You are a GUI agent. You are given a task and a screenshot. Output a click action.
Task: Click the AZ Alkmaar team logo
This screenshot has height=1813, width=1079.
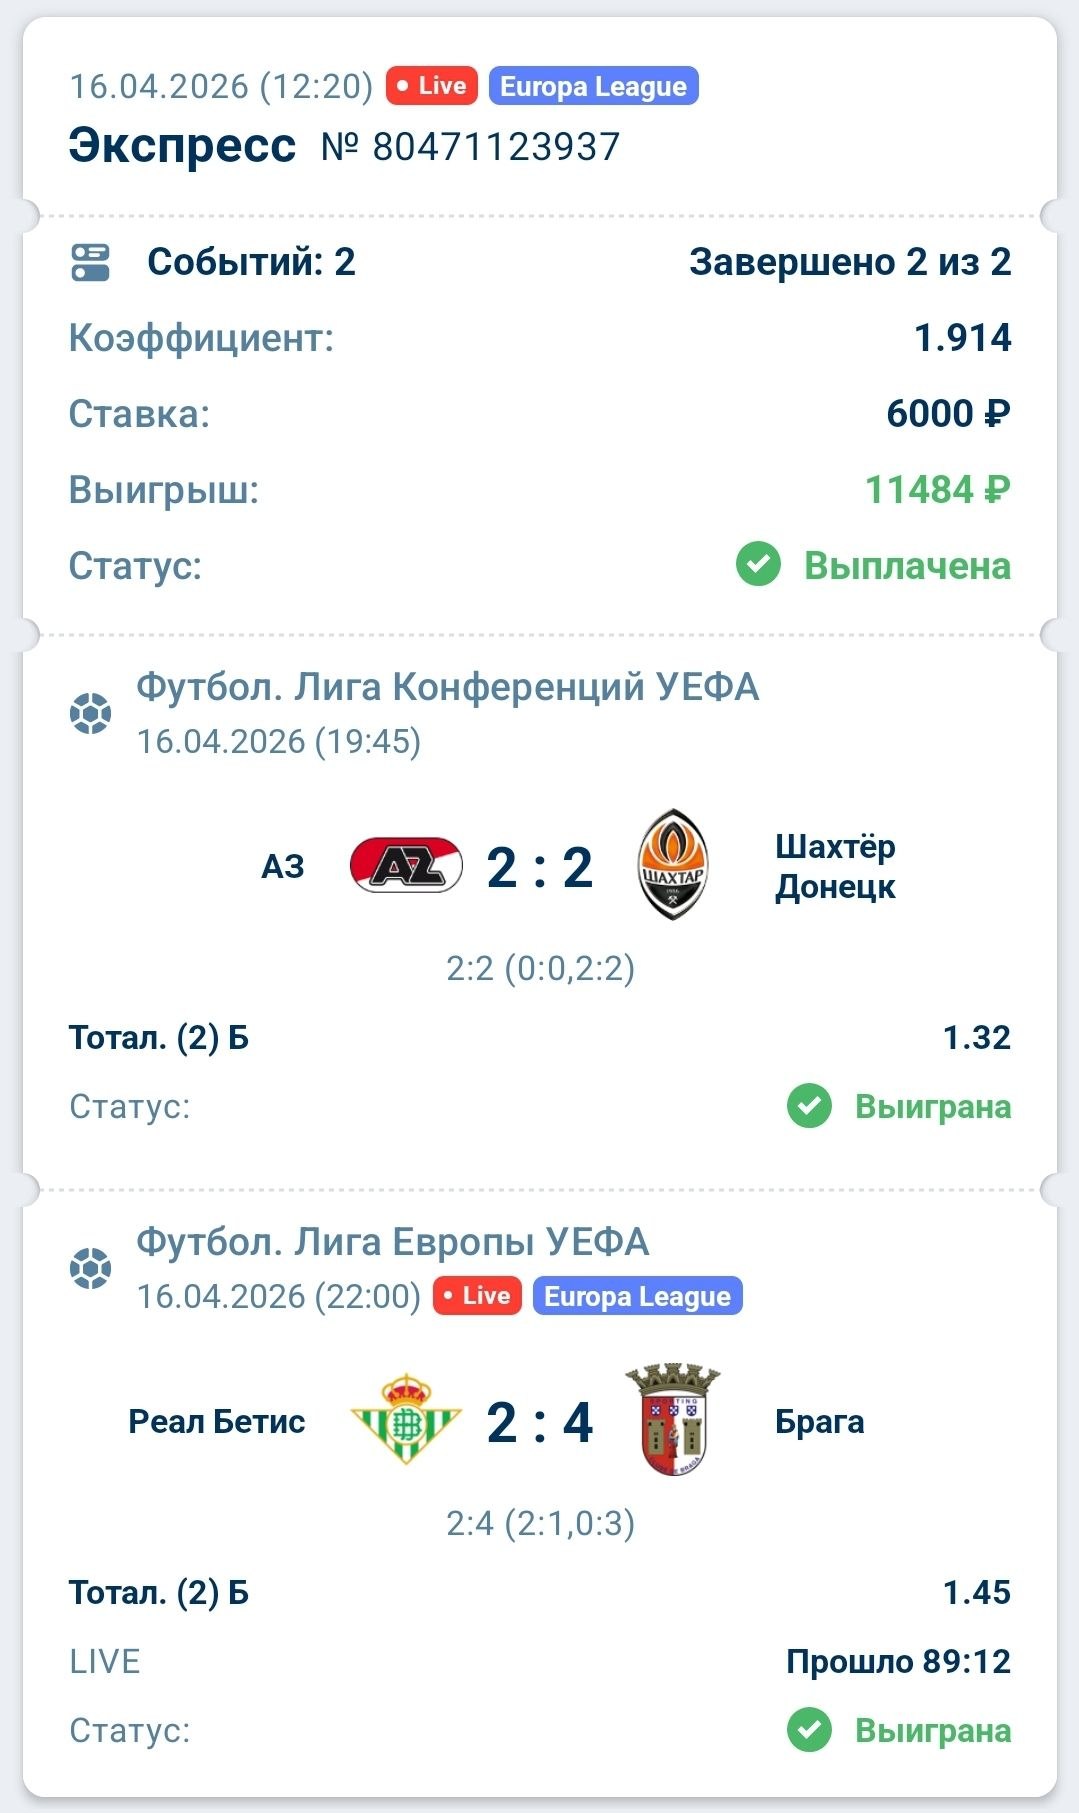tap(406, 866)
